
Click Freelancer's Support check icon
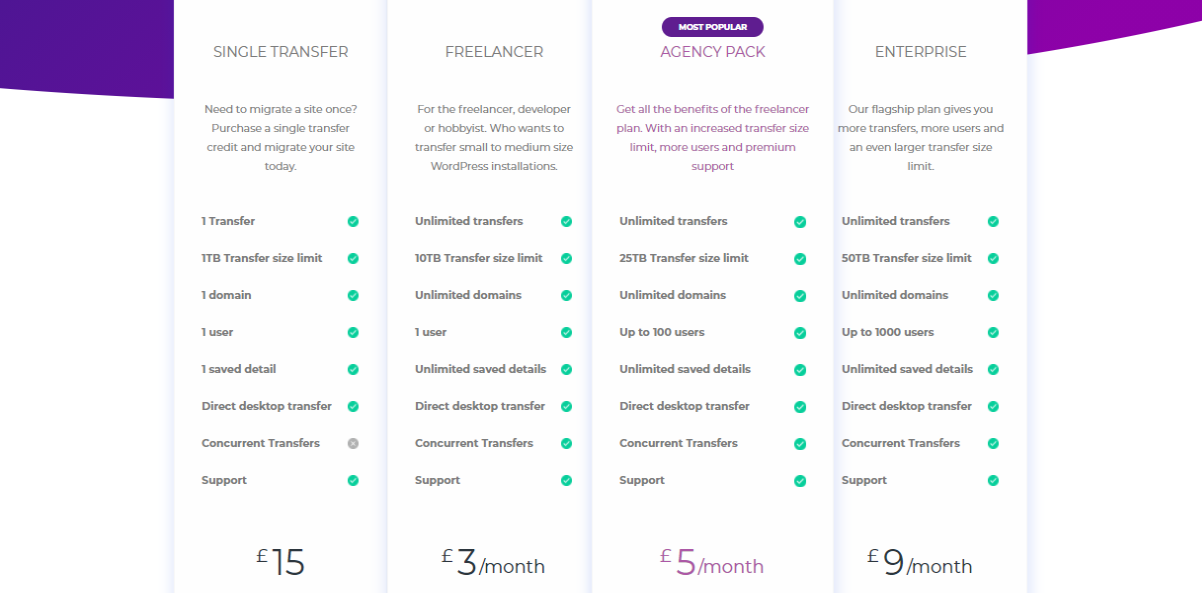coord(566,480)
